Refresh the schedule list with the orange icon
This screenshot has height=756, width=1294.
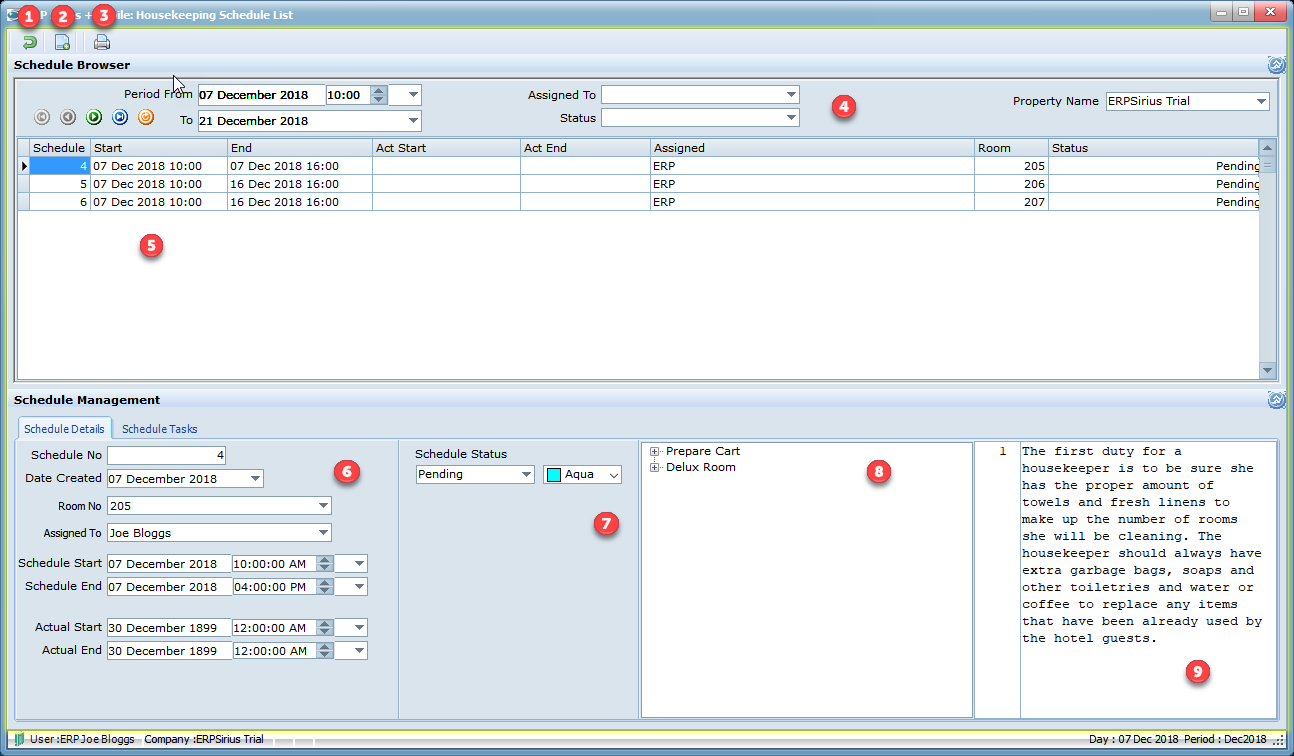click(146, 117)
